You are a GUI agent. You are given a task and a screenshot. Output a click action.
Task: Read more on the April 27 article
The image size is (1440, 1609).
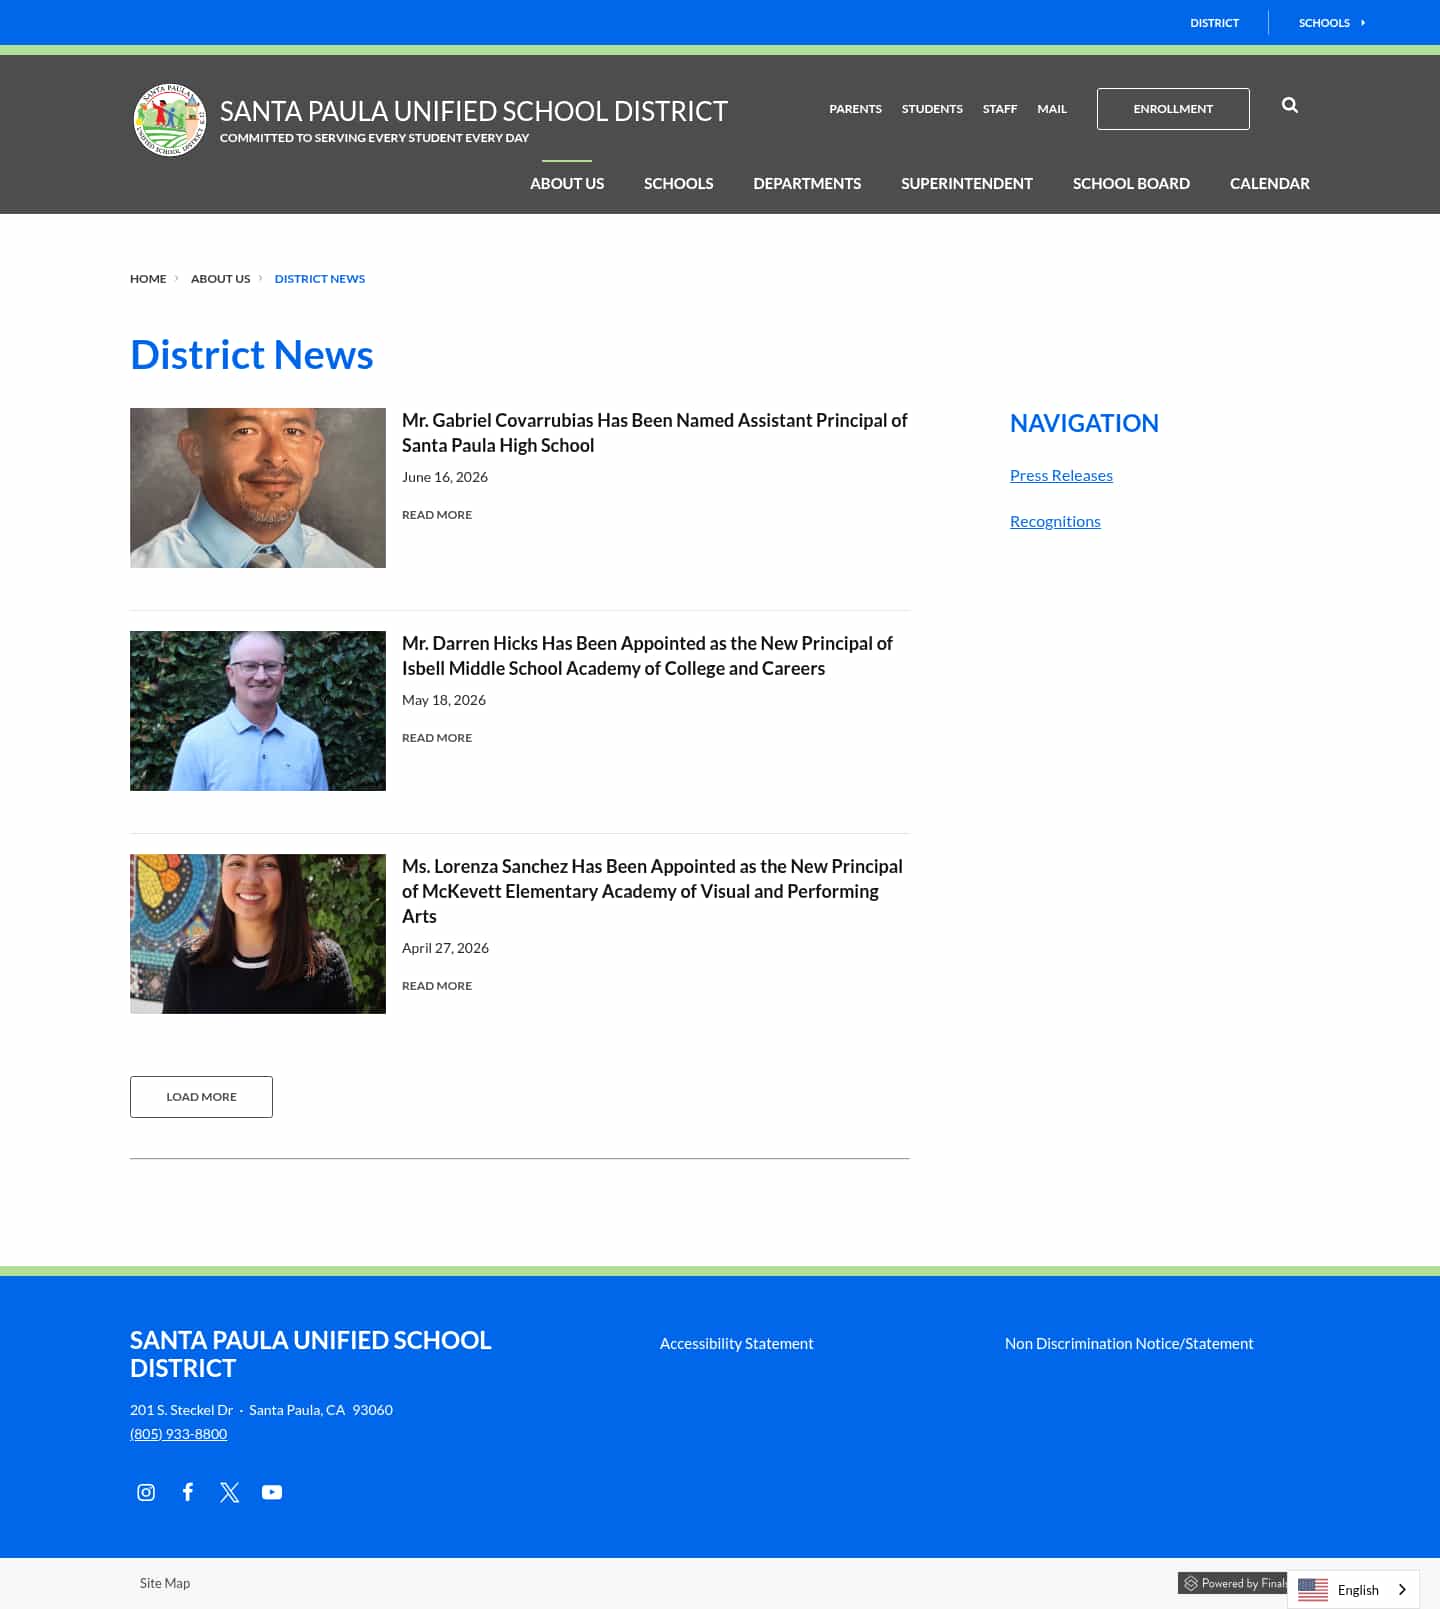[437, 986]
